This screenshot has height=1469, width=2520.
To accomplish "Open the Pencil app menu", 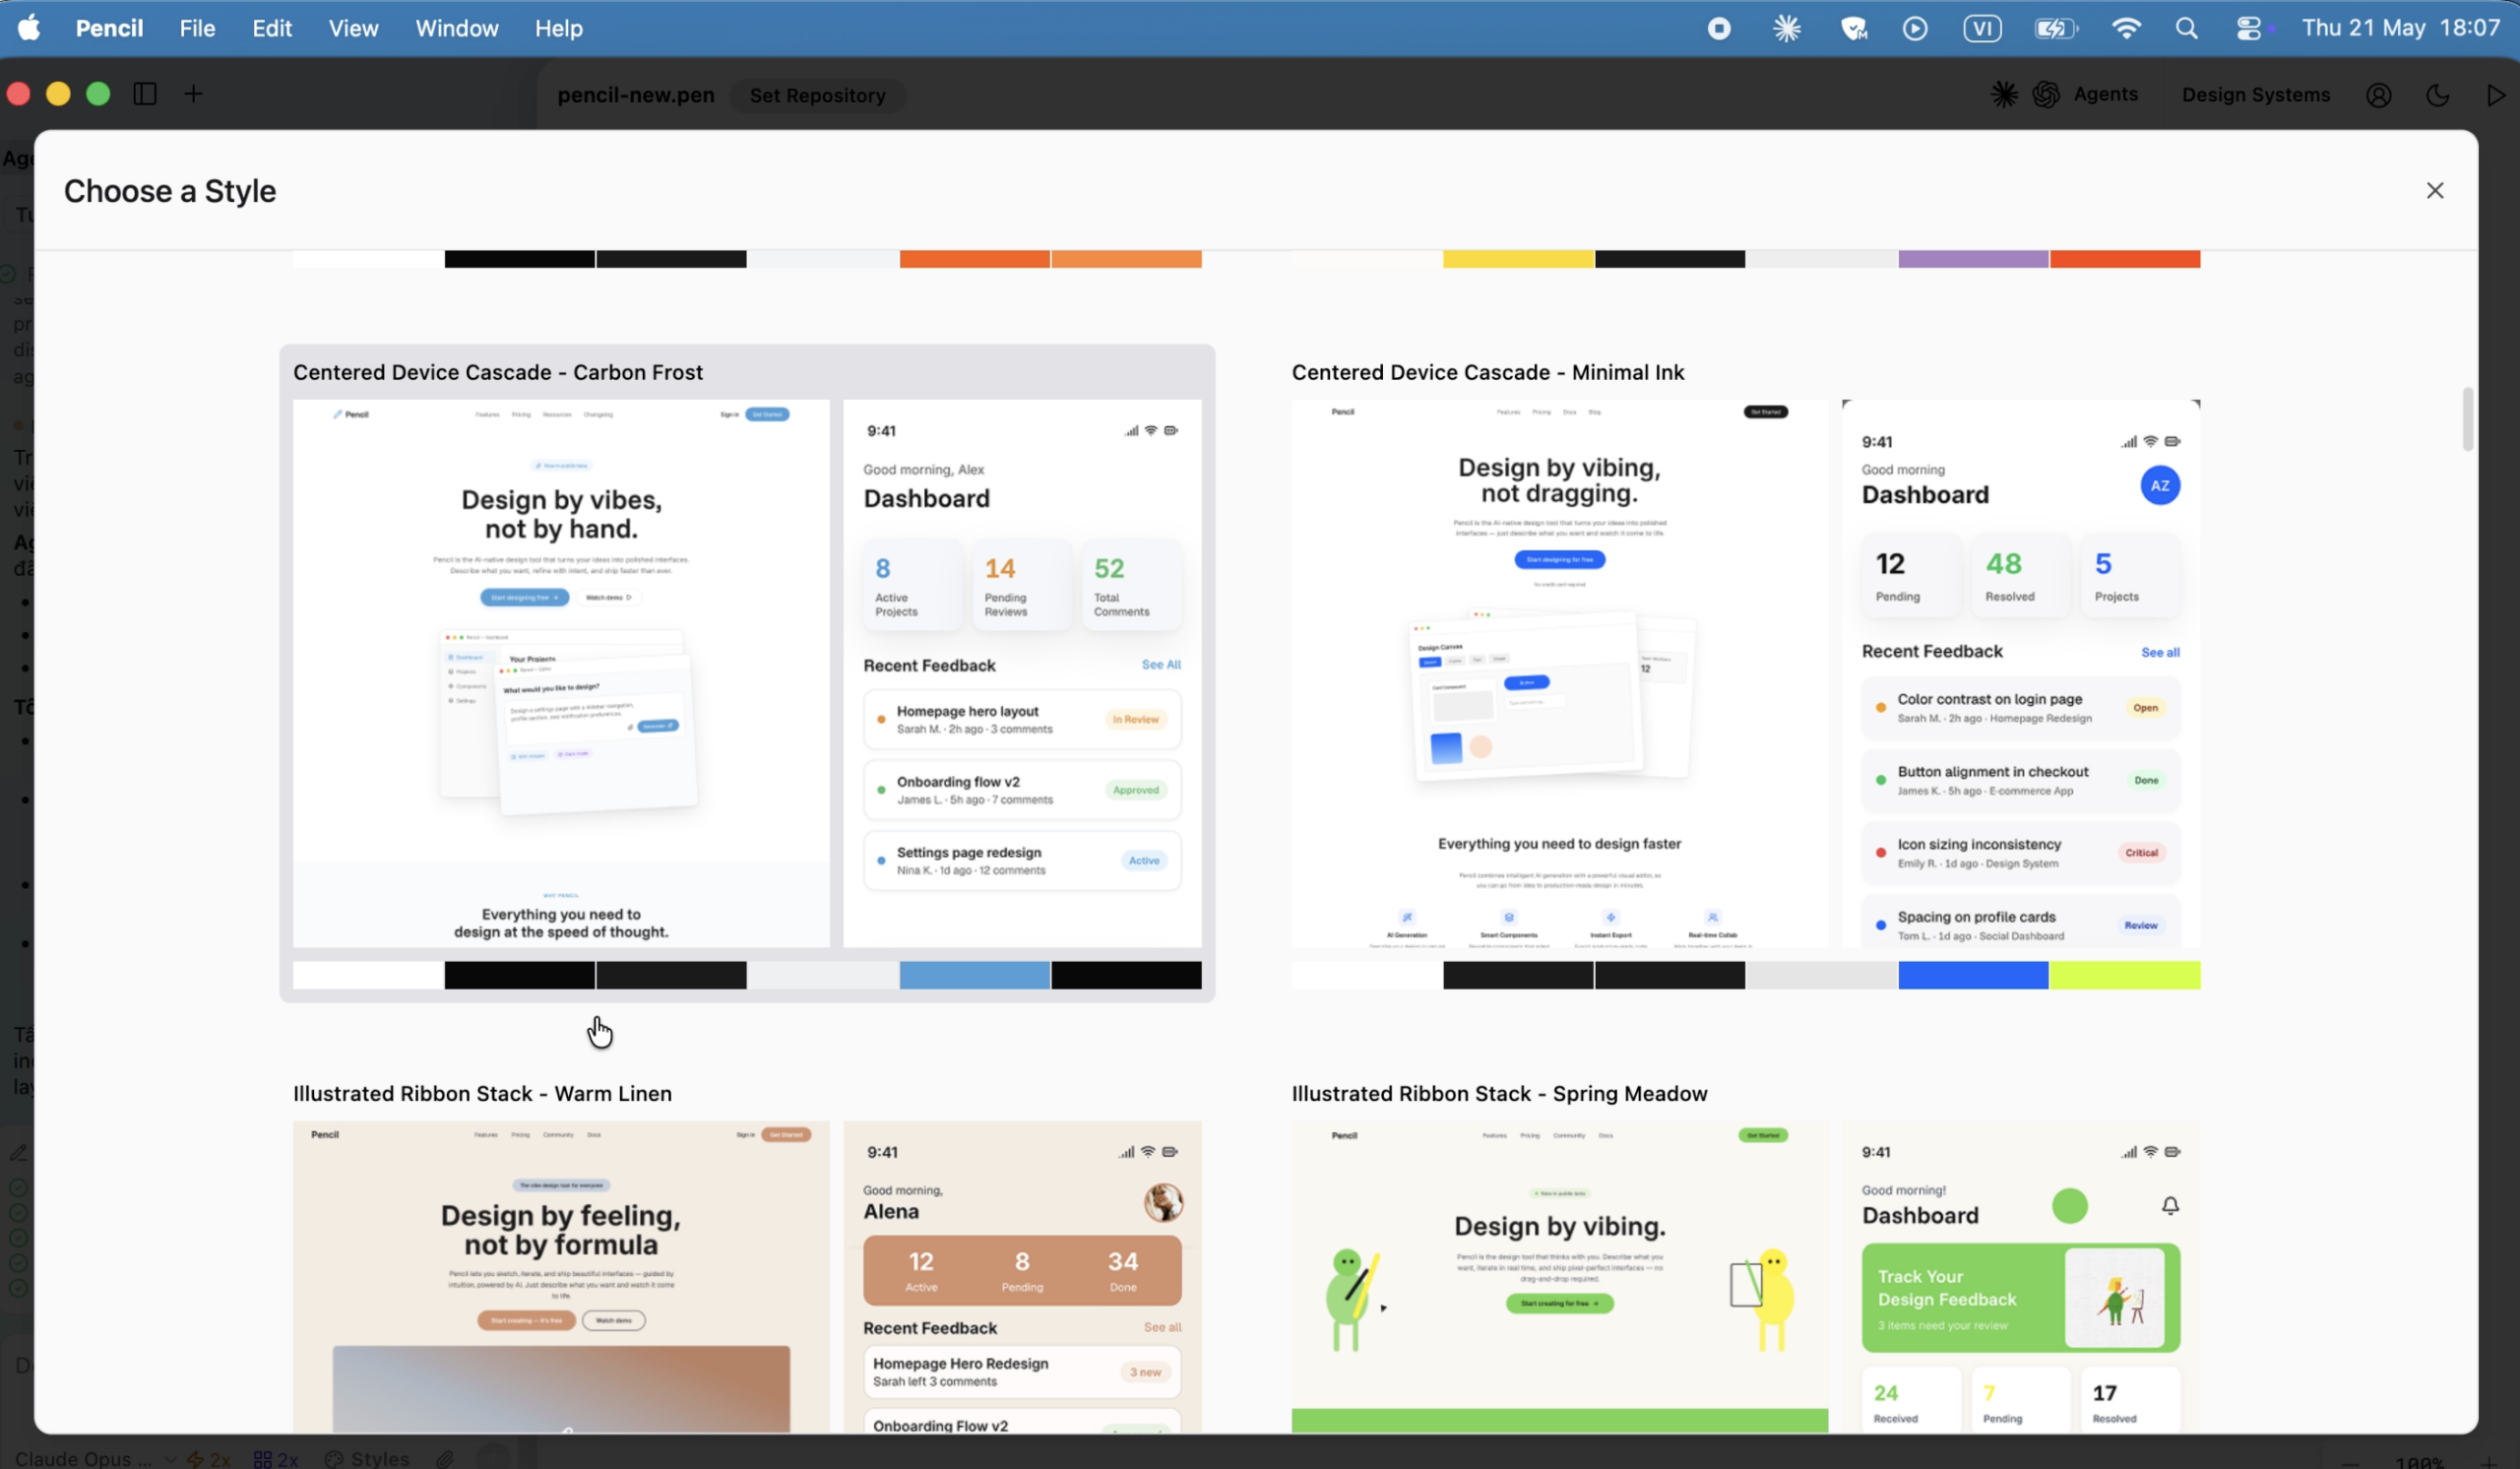I will (x=109, y=28).
